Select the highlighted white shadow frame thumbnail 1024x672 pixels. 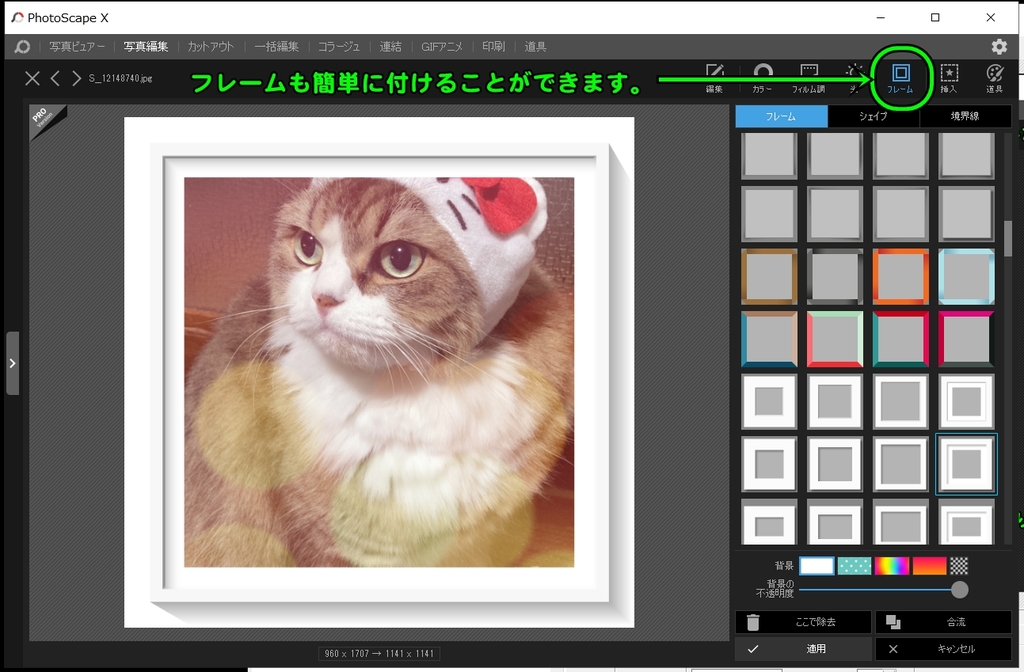[967, 464]
